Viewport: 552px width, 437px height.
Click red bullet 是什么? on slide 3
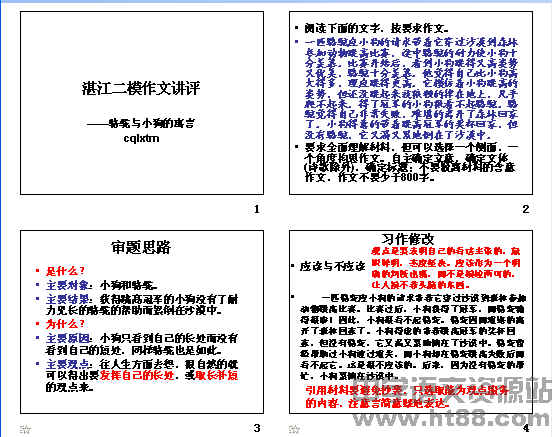pyautogui.click(x=65, y=271)
